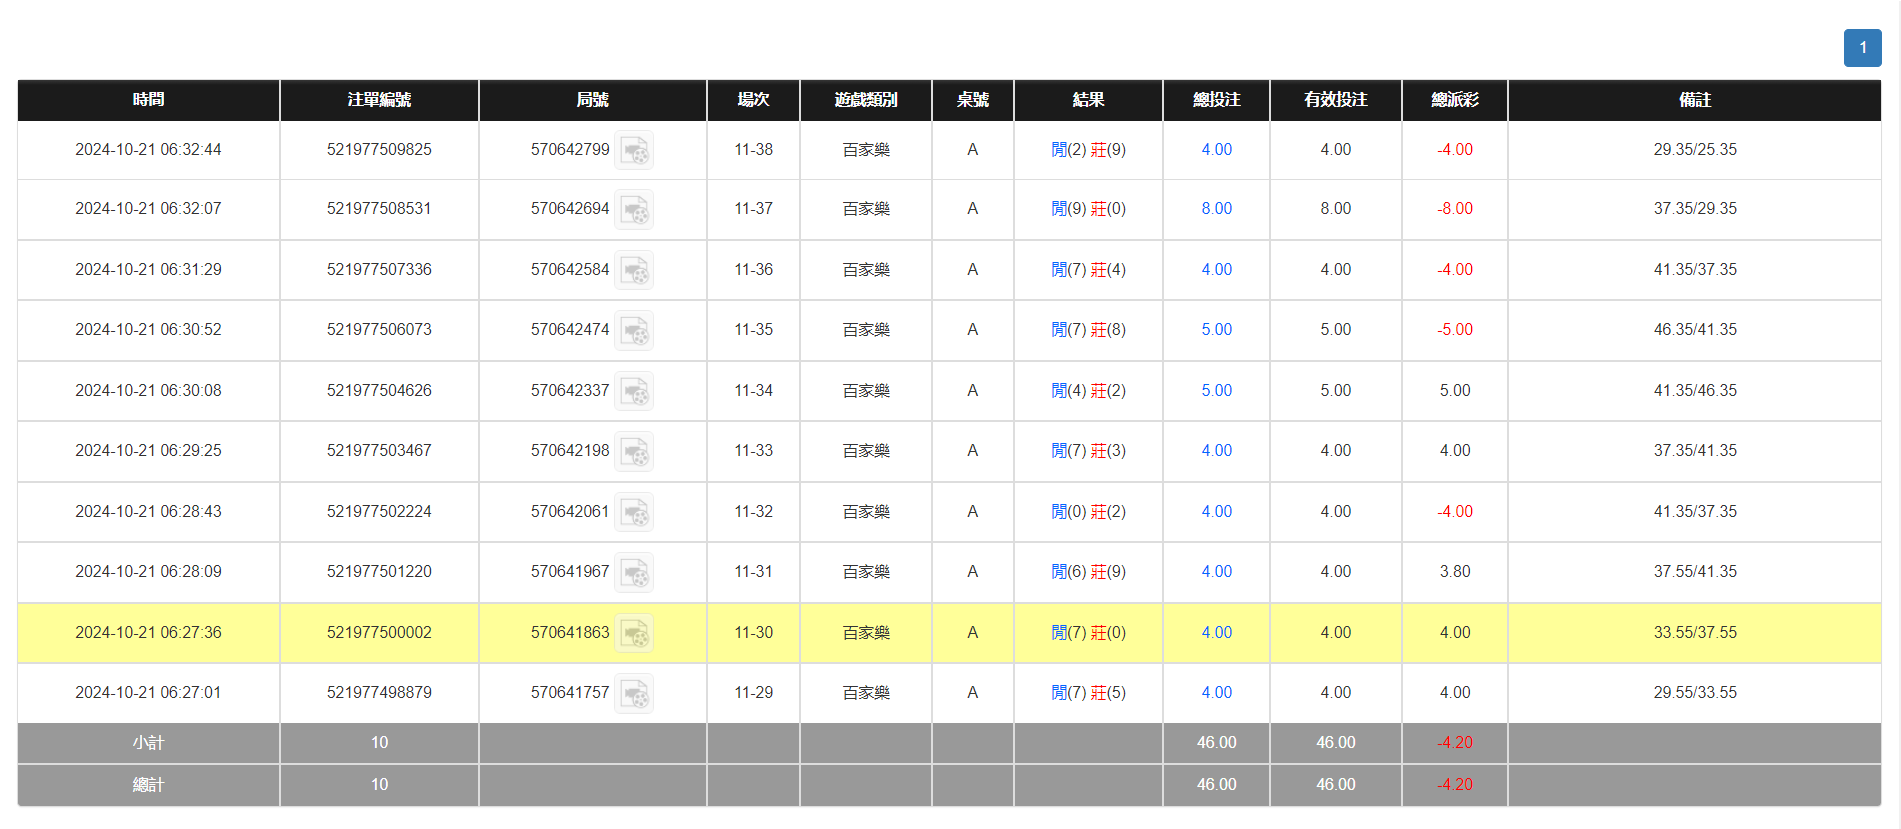
Task: Click the 結果 column header
Action: tap(1088, 100)
